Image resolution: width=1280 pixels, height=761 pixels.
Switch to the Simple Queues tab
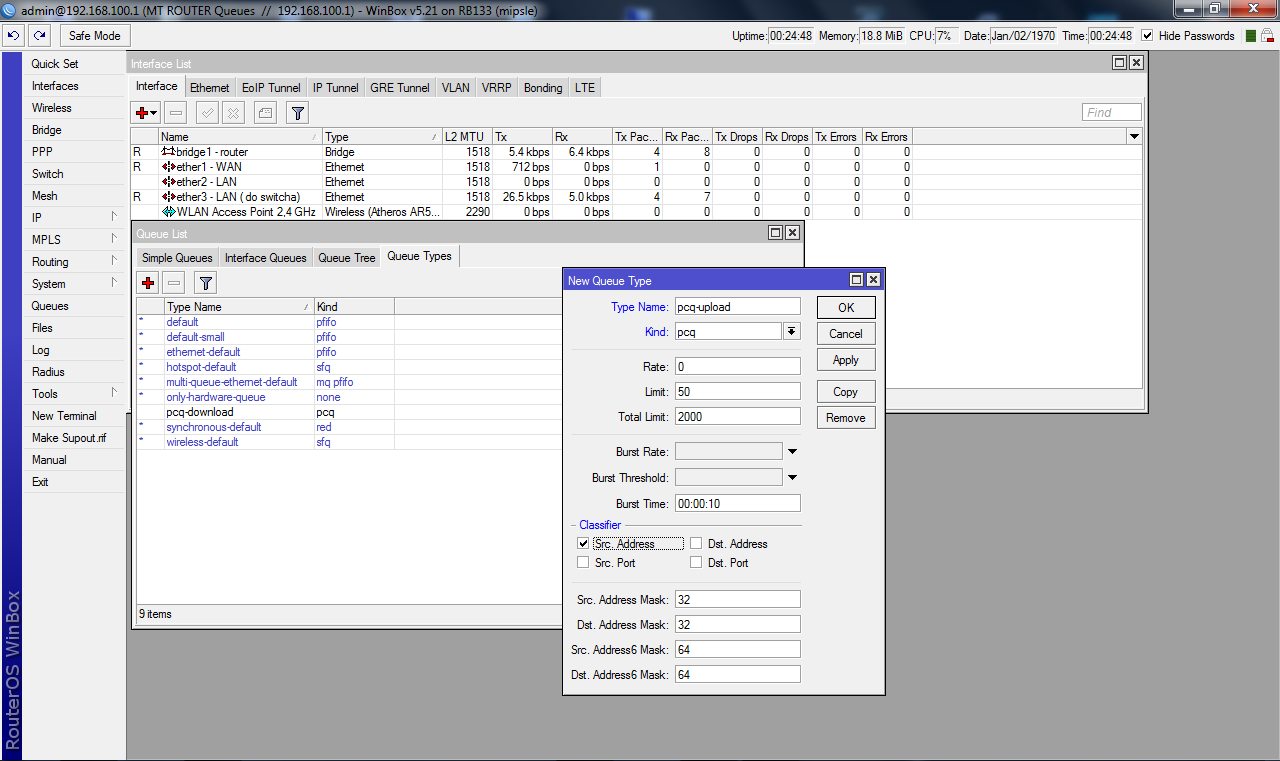coord(177,257)
